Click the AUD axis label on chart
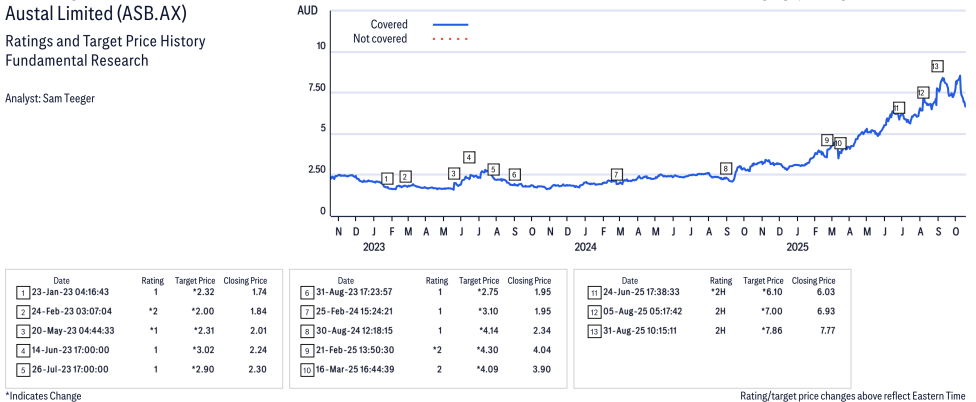976x402 pixels. coord(308,10)
